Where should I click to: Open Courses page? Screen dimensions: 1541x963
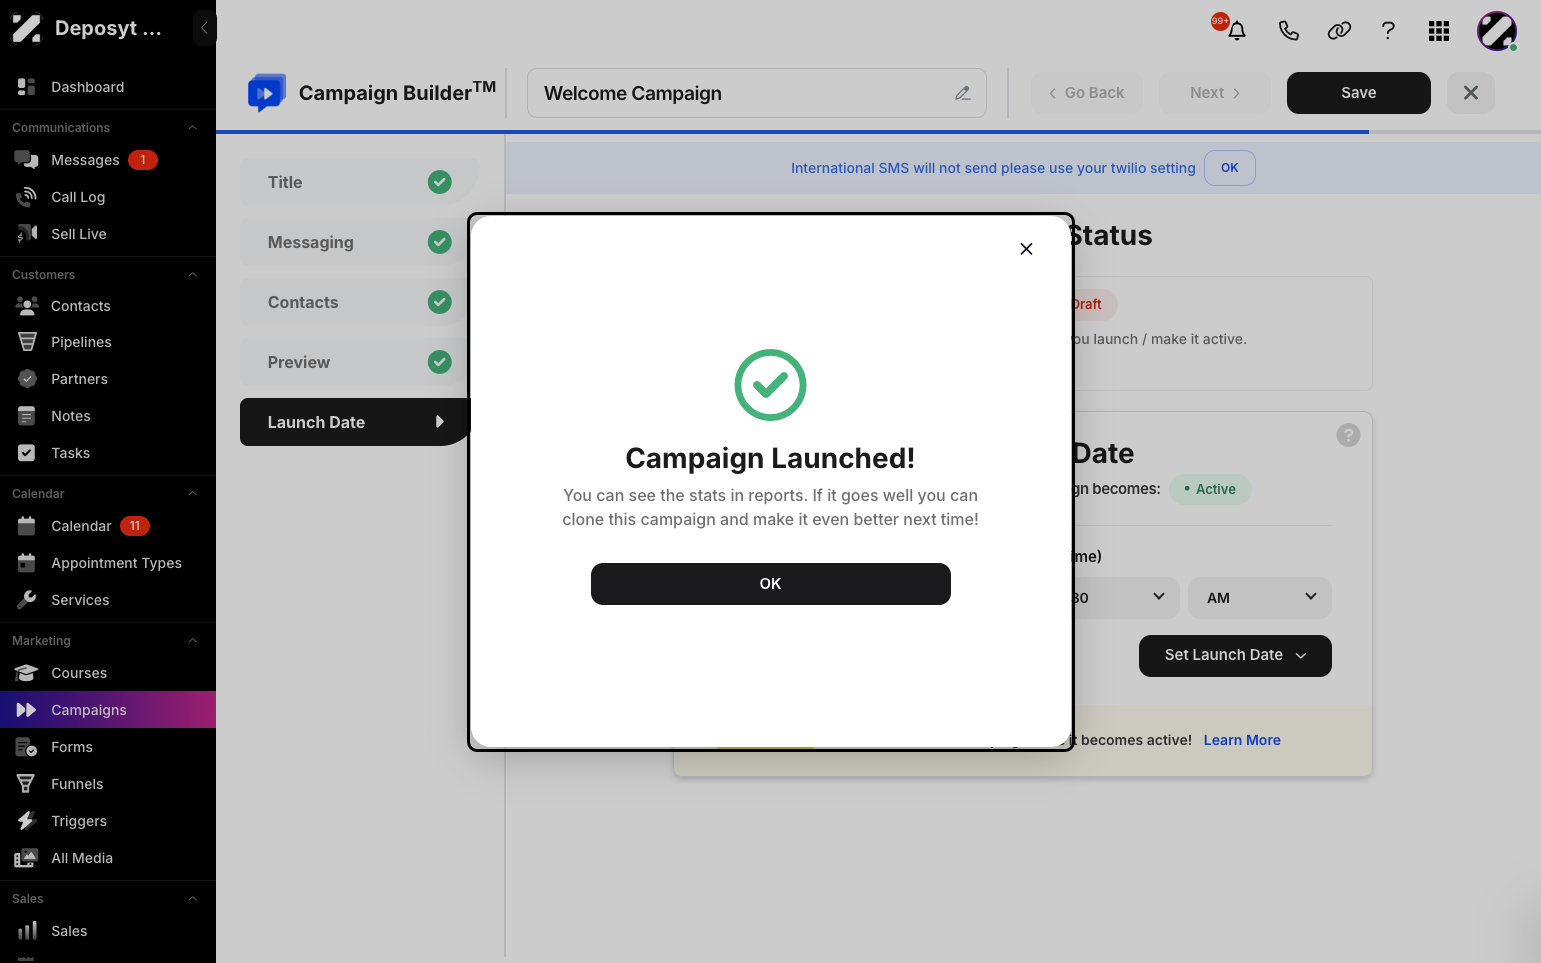coord(108,673)
